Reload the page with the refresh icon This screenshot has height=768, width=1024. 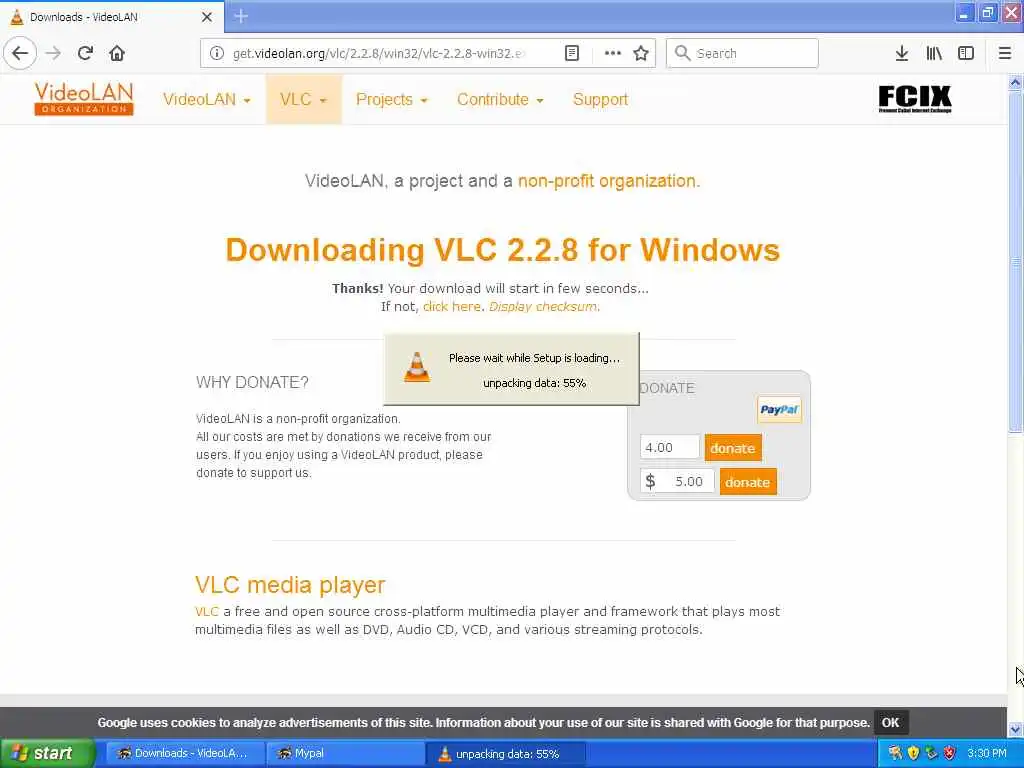point(85,53)
